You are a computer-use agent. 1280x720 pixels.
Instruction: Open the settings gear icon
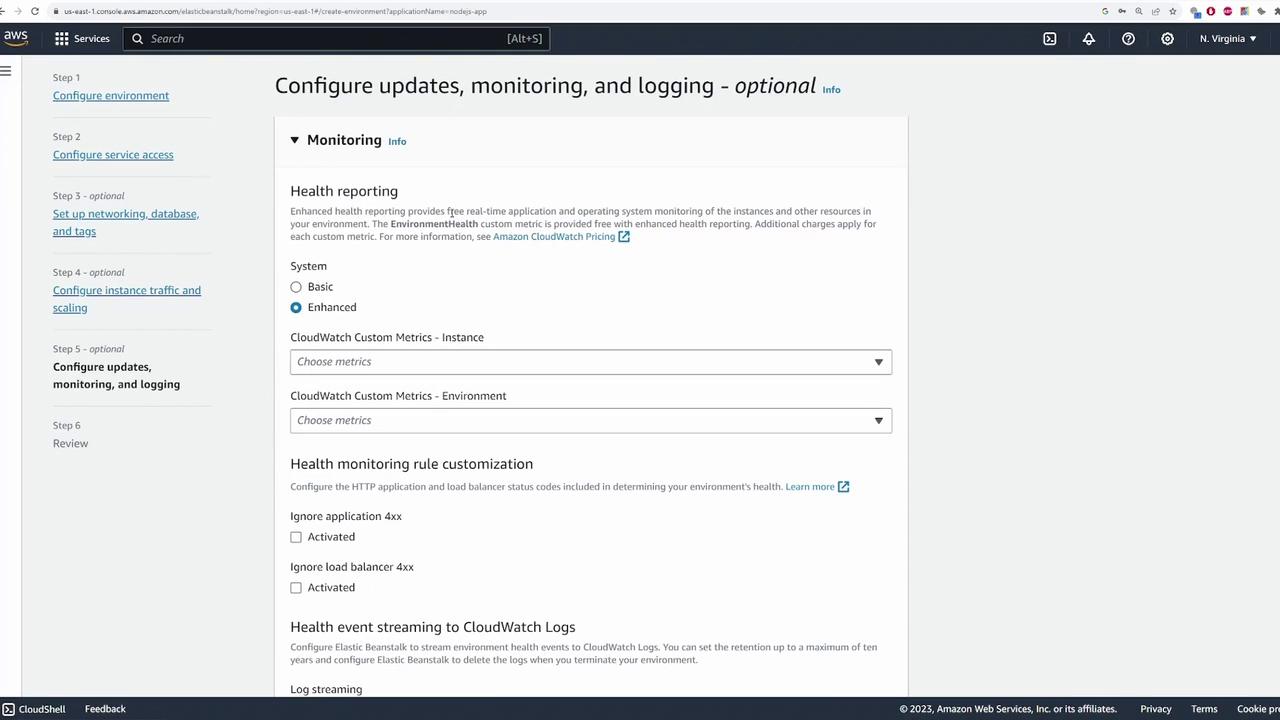(1167, 38)
